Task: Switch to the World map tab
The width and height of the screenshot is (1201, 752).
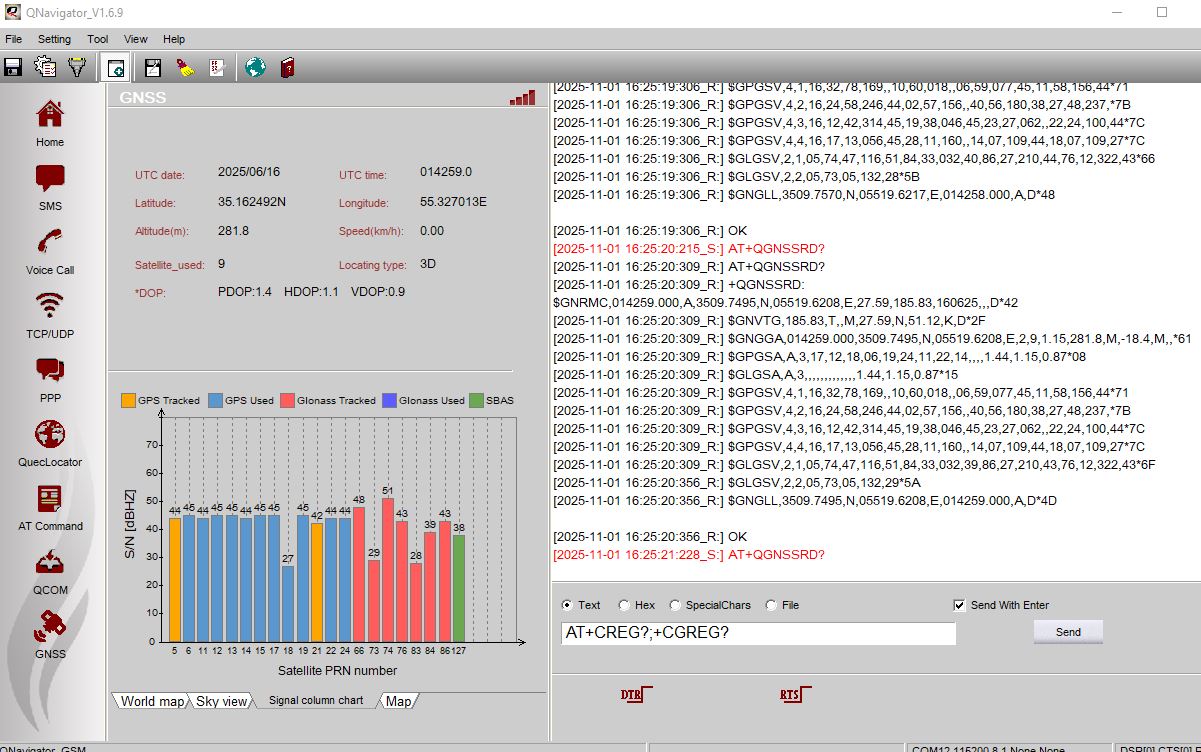Action: pyautogui.click(x=152, y=701)
